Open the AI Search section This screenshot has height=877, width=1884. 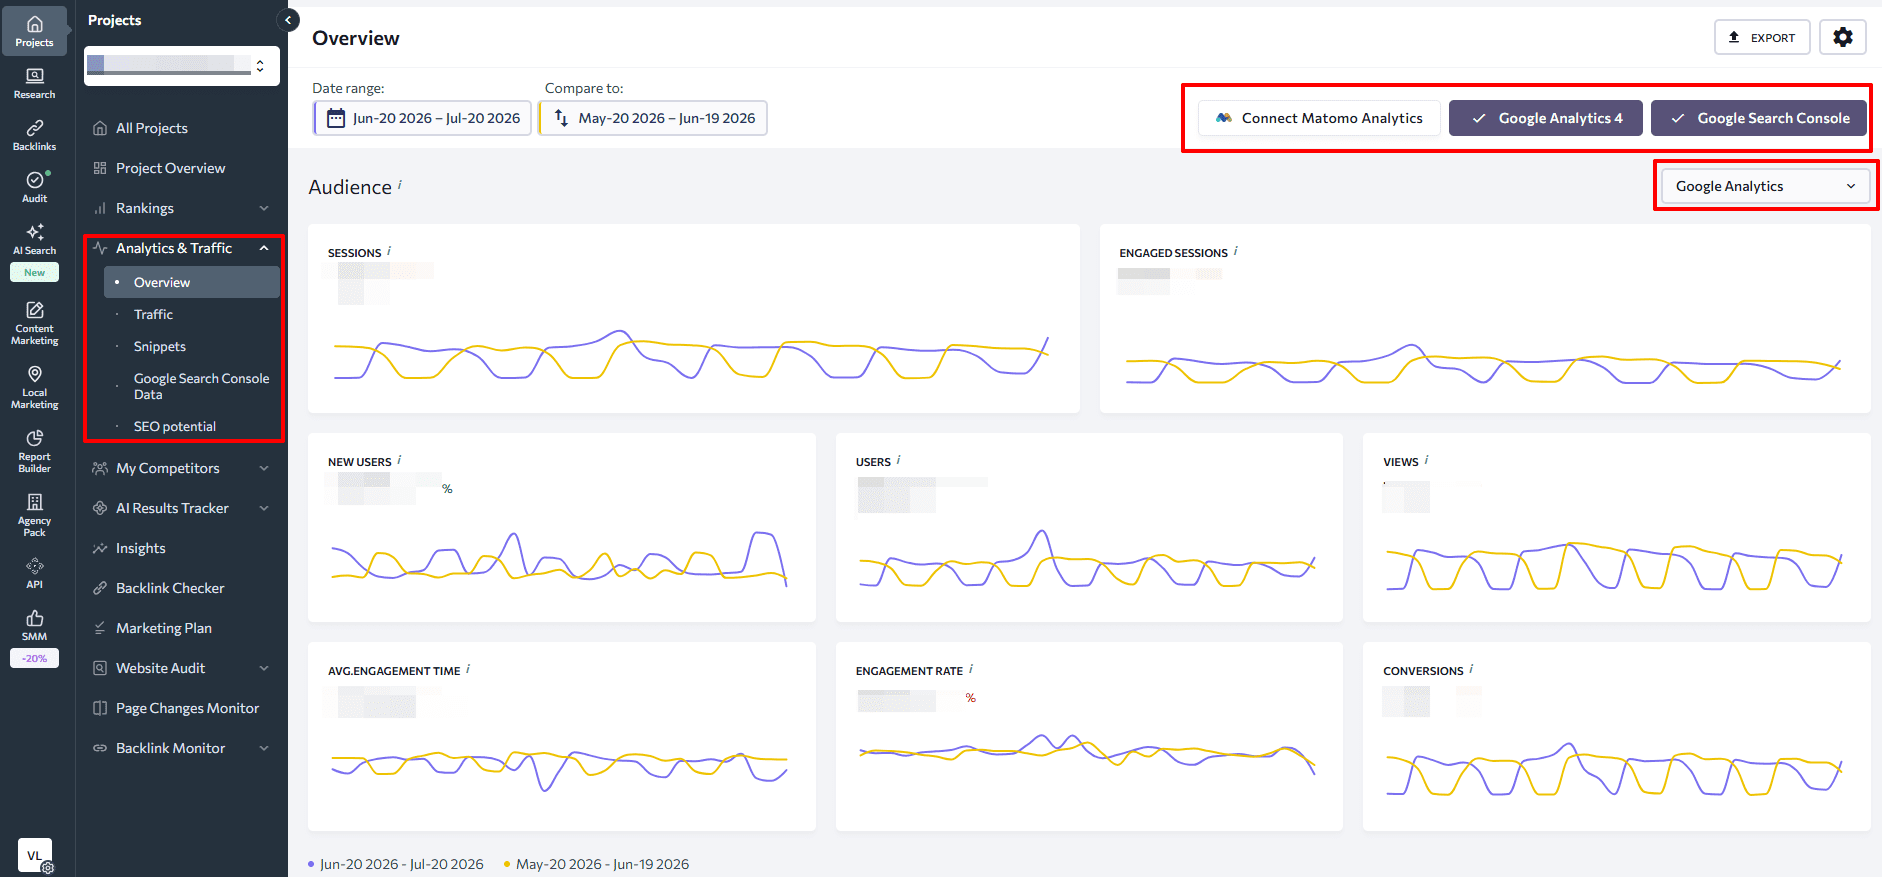[34, 239]
